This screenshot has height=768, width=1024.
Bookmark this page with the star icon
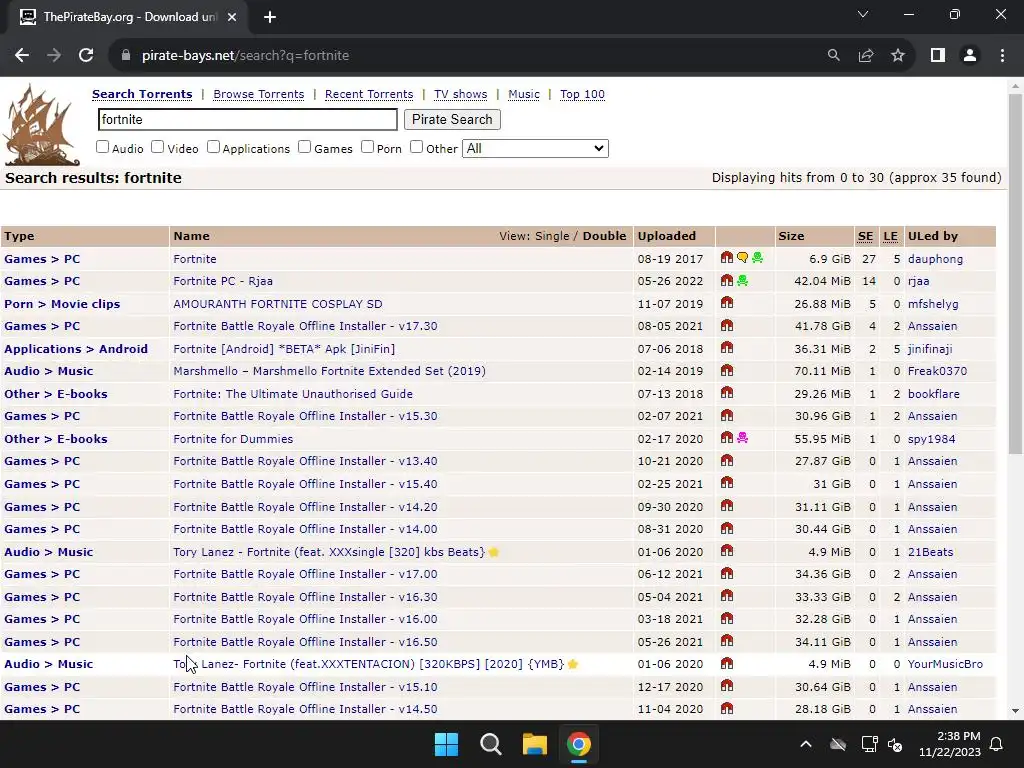[898, 56]
